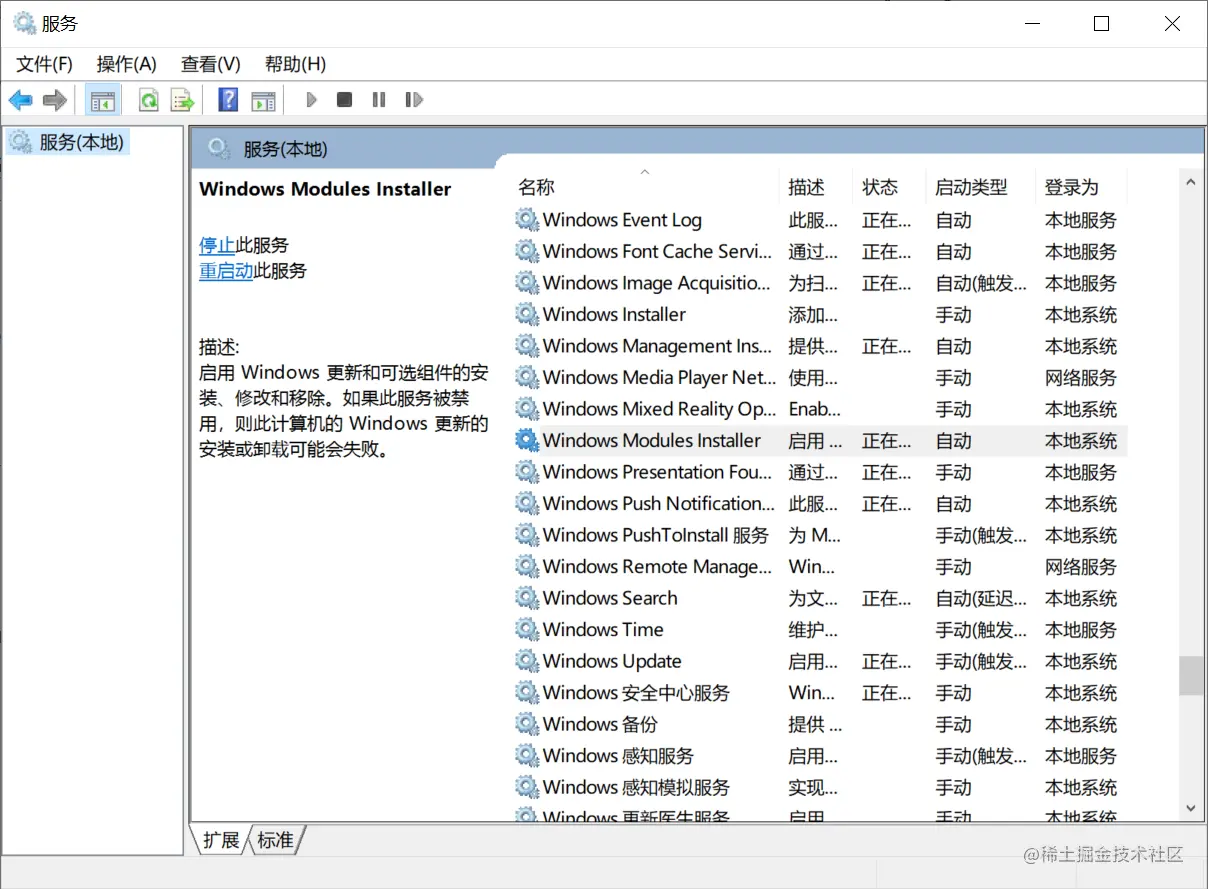Click the services icon in the title bar

(x=24, y=23)
